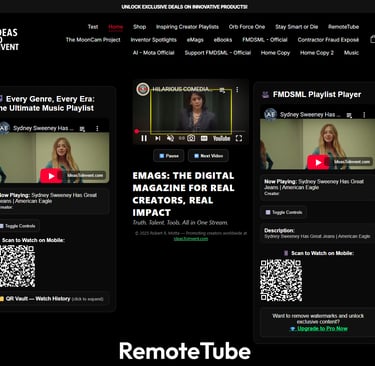Open Inspiring Creator Playlists menu item
This screenshot has width=375, height=366.
(187, 27)
